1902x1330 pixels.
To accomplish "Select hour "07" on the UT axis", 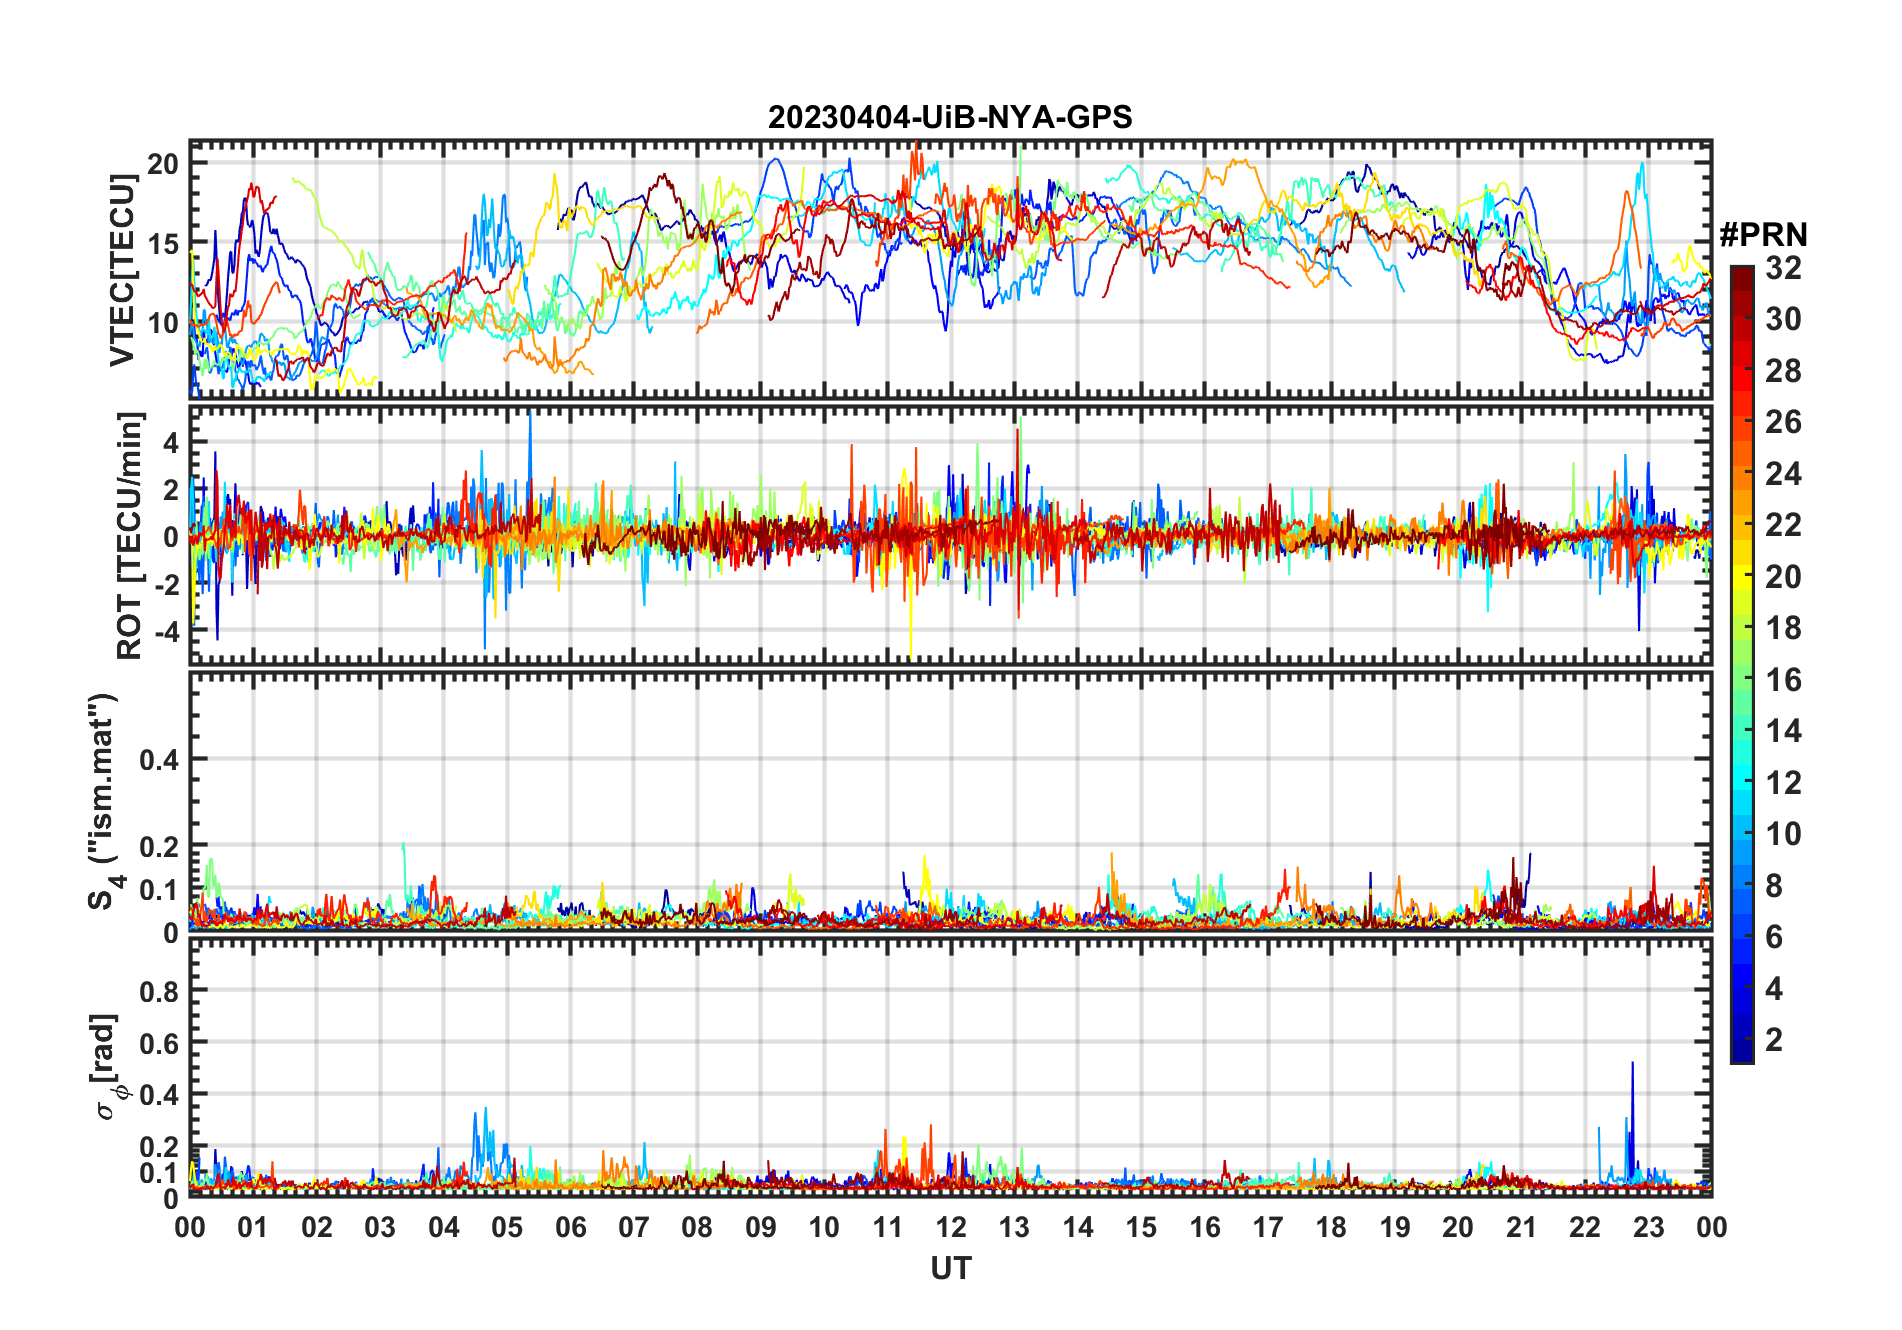I will click(634, 1227).
